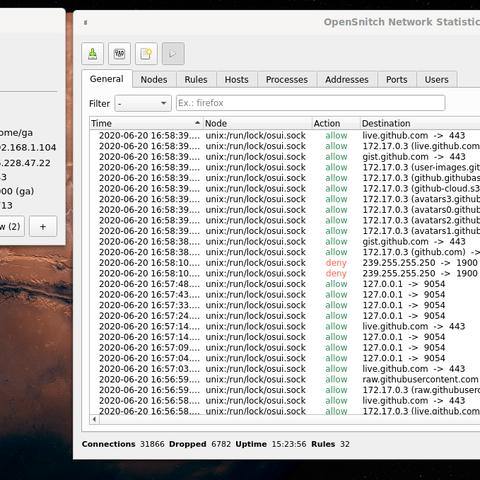480x480 pixels.
Task: Click node 'unix:/run/lock/osui.sock' in 16:57:24 row
Action: point(255,316)
